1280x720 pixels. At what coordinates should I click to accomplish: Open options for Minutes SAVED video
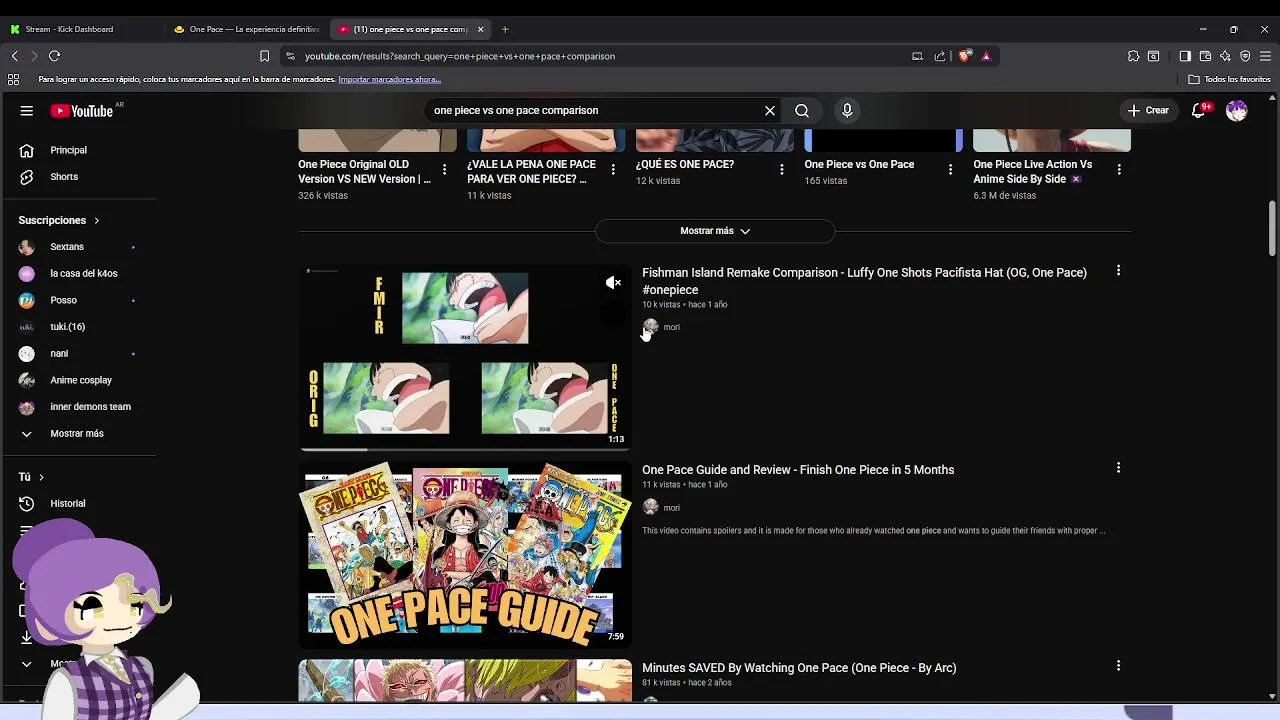1118,665
